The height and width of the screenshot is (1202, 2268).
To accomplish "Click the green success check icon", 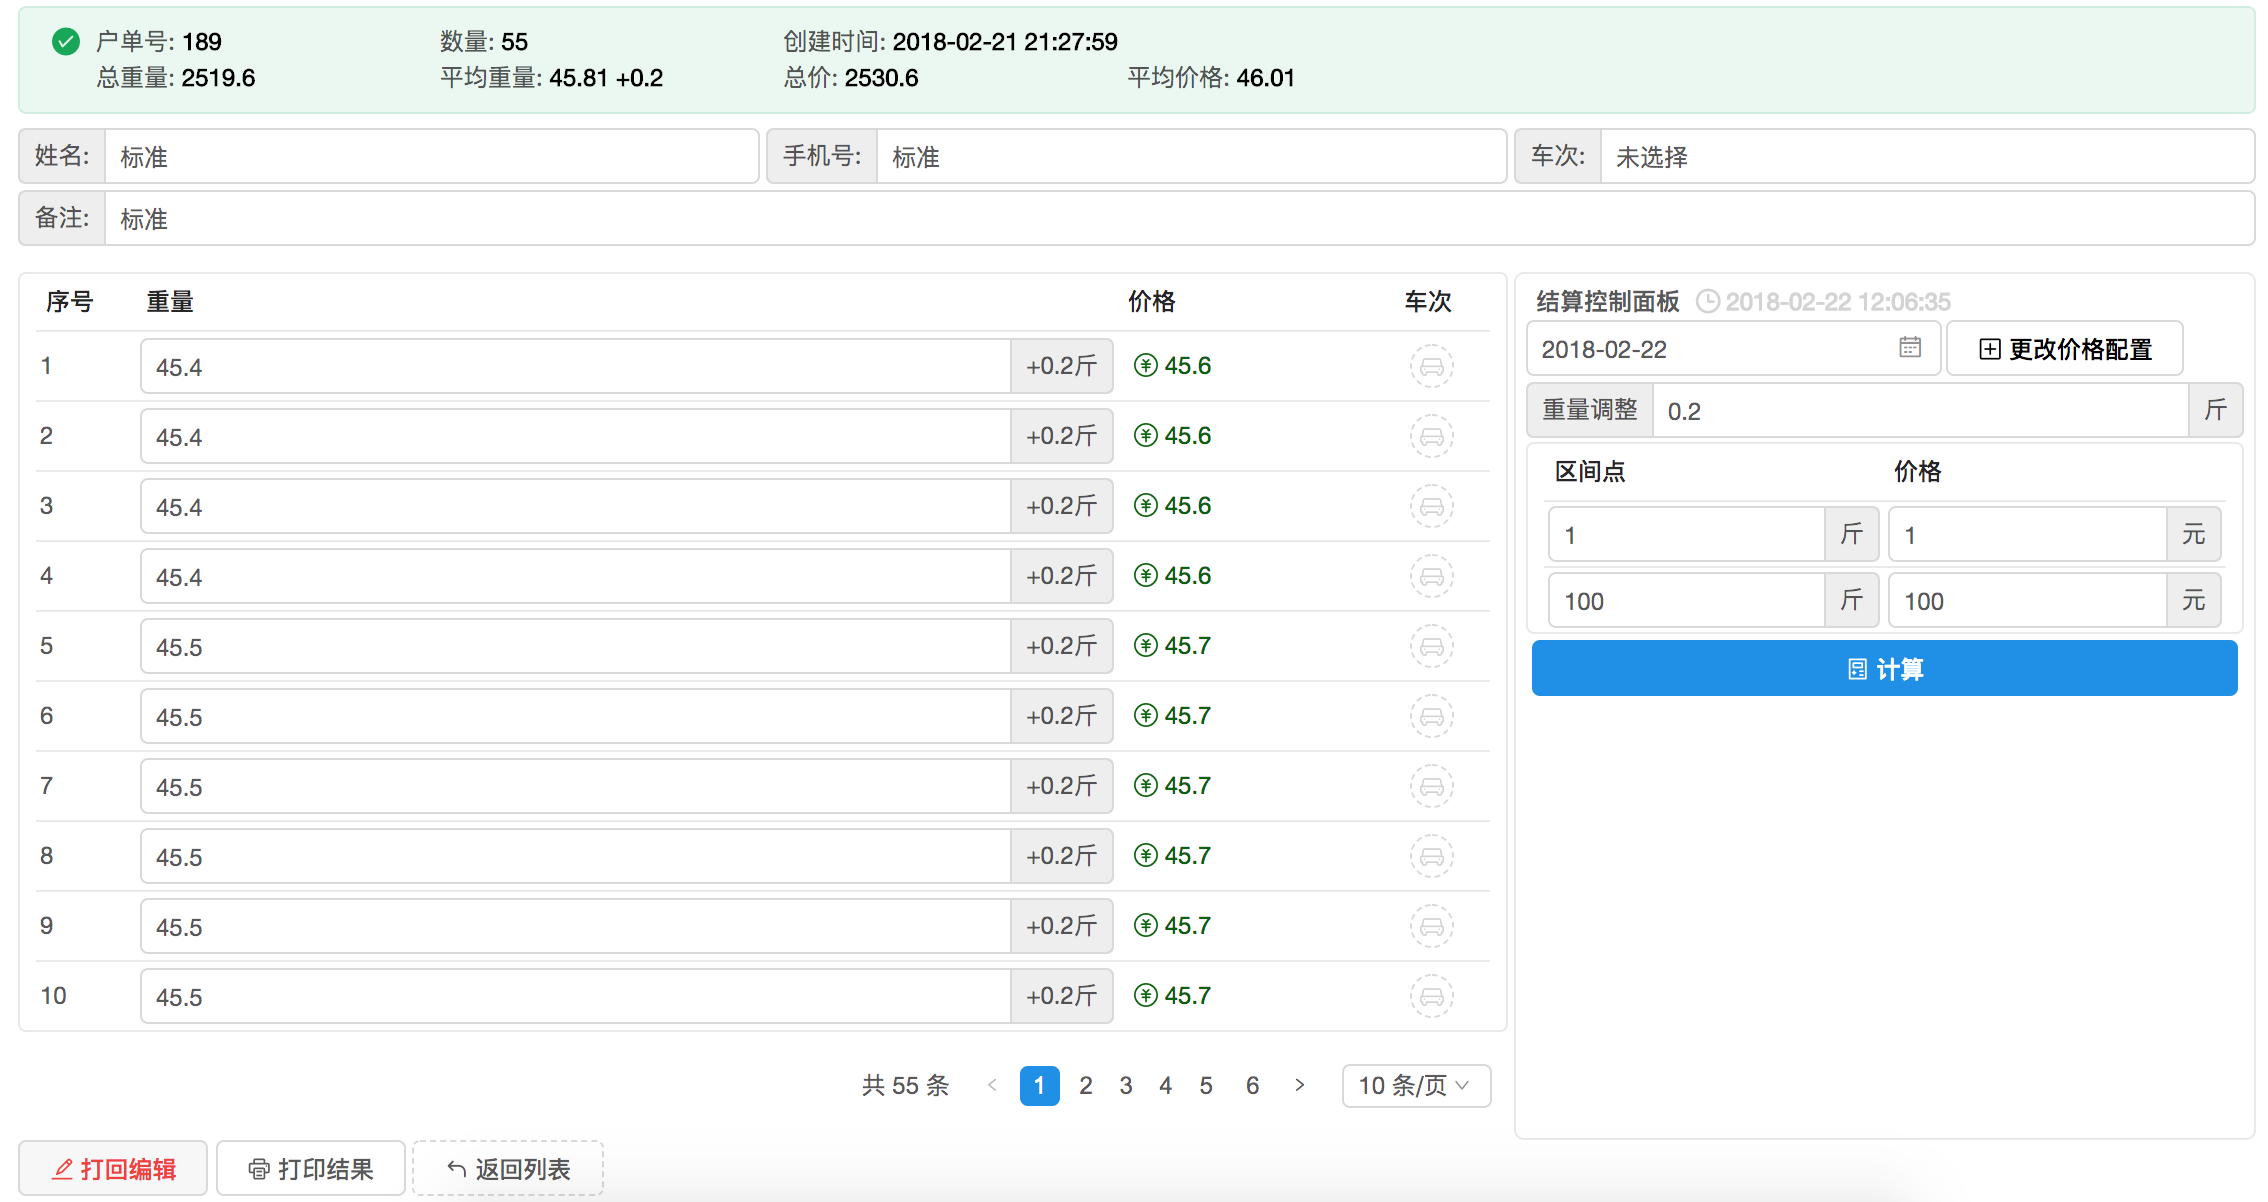I will 66,42.
